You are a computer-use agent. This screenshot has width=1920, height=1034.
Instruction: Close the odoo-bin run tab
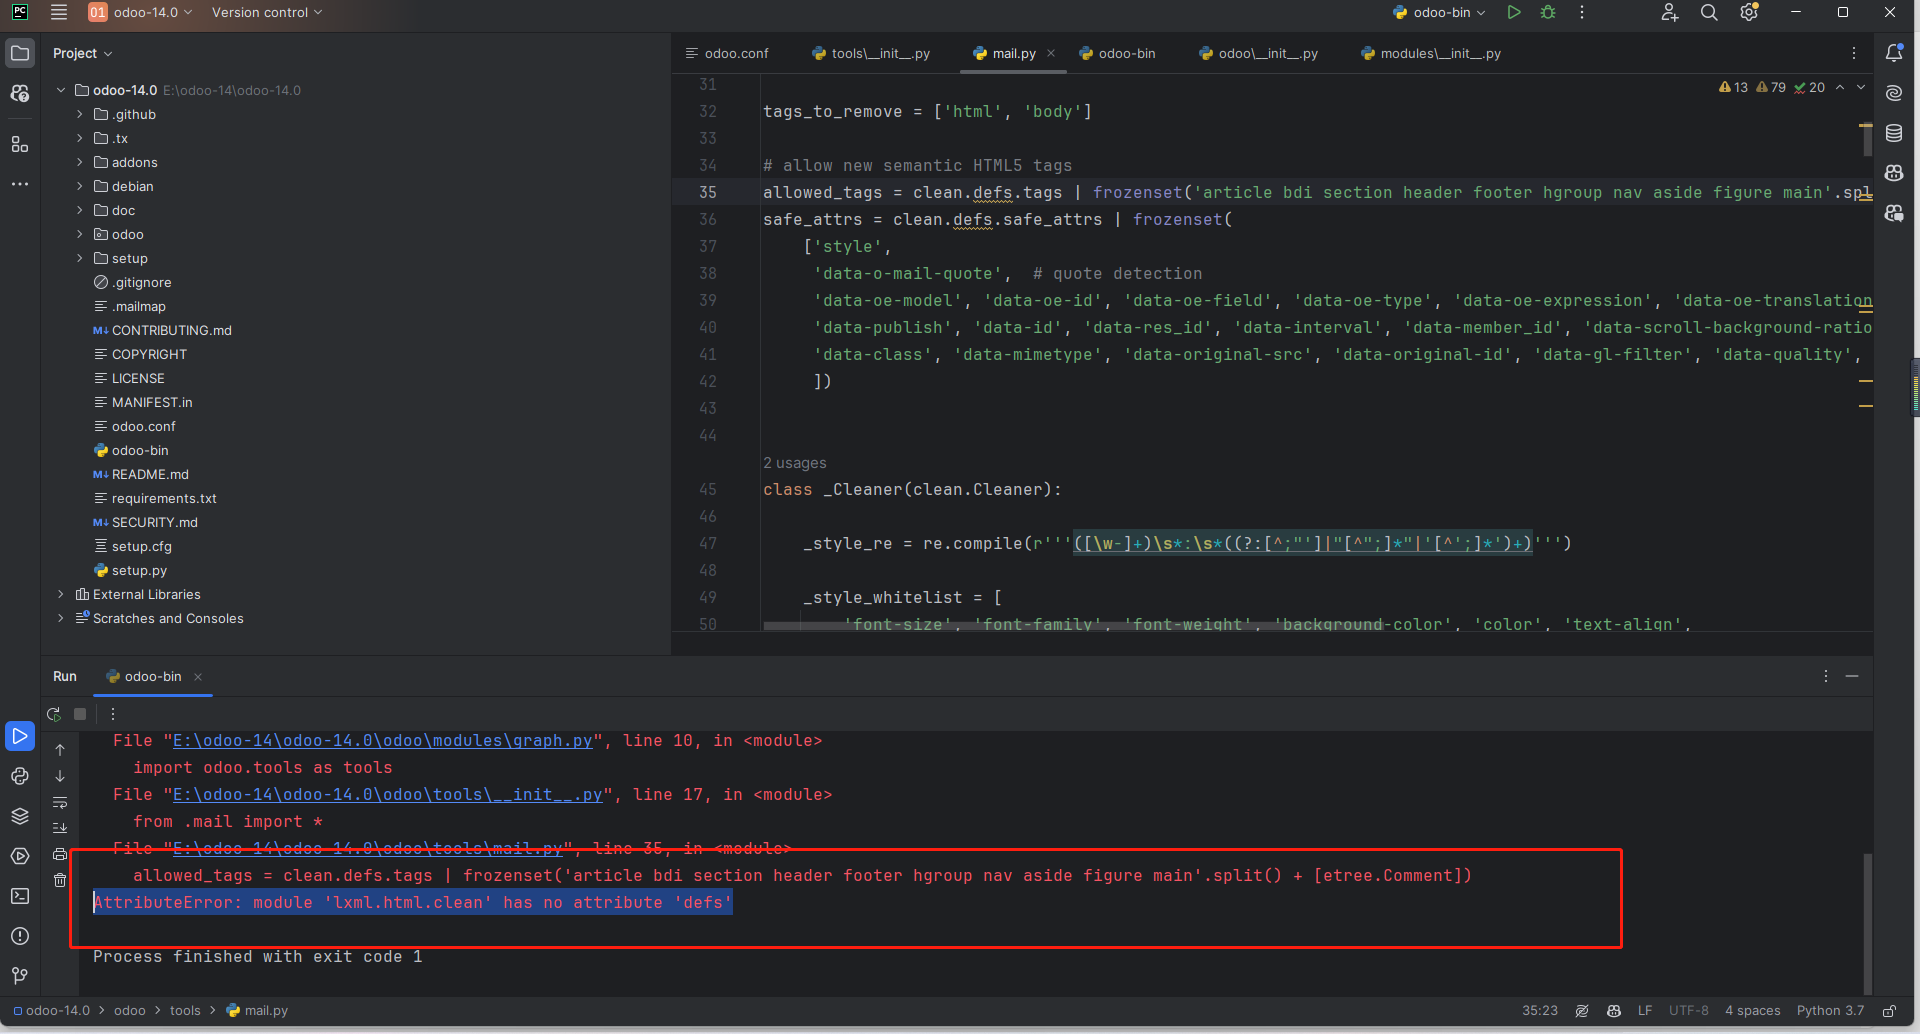pyautogui.click(x=198, y=677)
